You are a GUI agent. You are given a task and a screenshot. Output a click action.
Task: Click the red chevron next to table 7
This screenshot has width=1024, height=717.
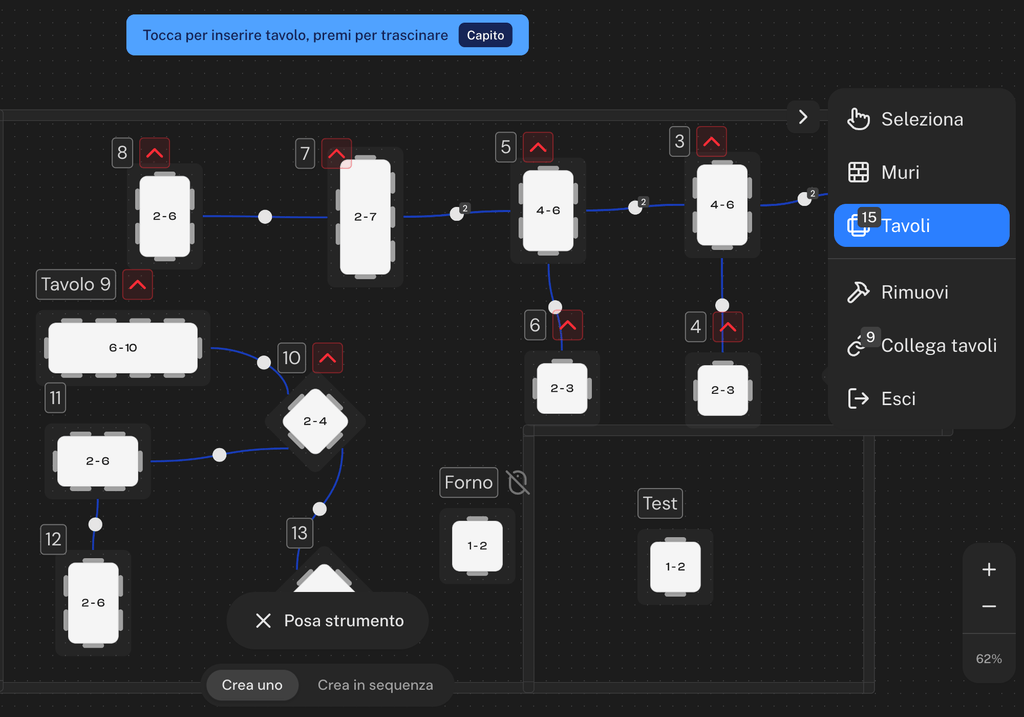pos(336,153)
